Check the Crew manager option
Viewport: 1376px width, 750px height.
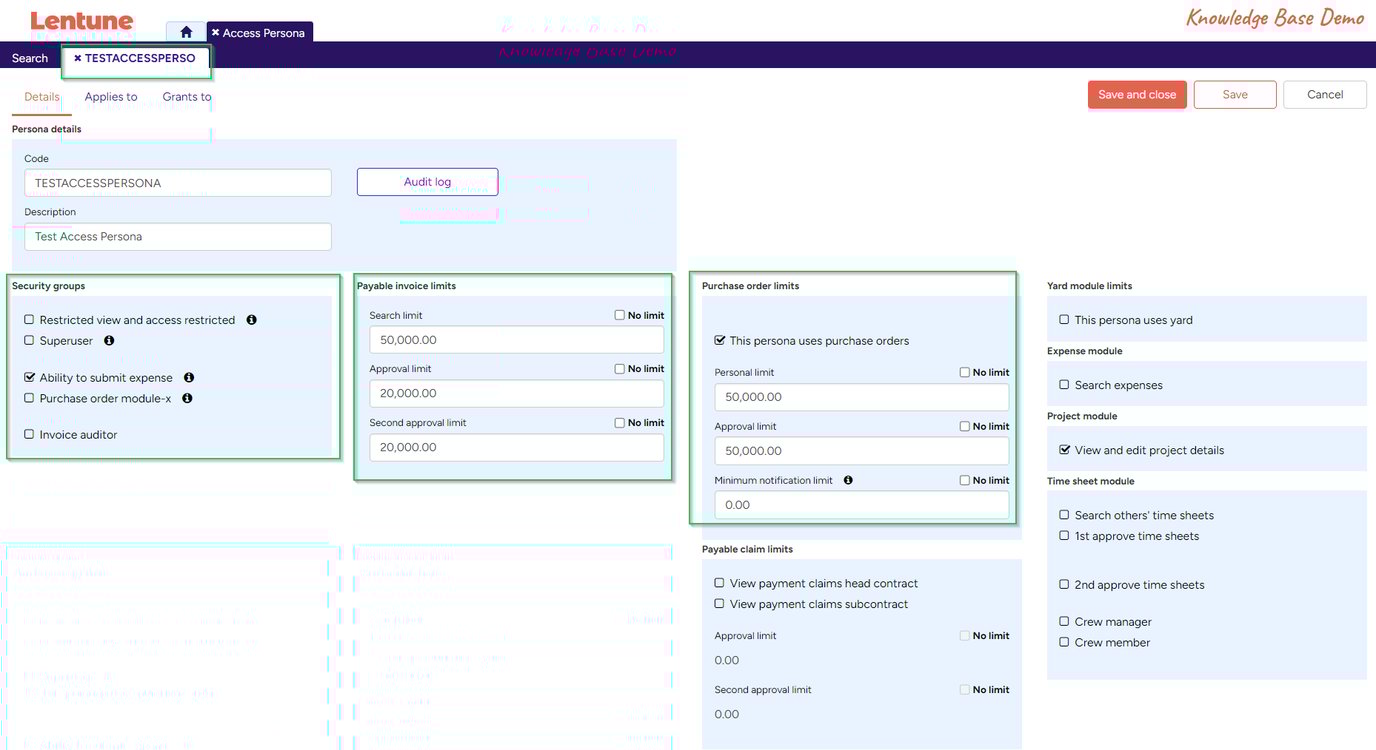pyautogui.click(x=1065, y=622)
